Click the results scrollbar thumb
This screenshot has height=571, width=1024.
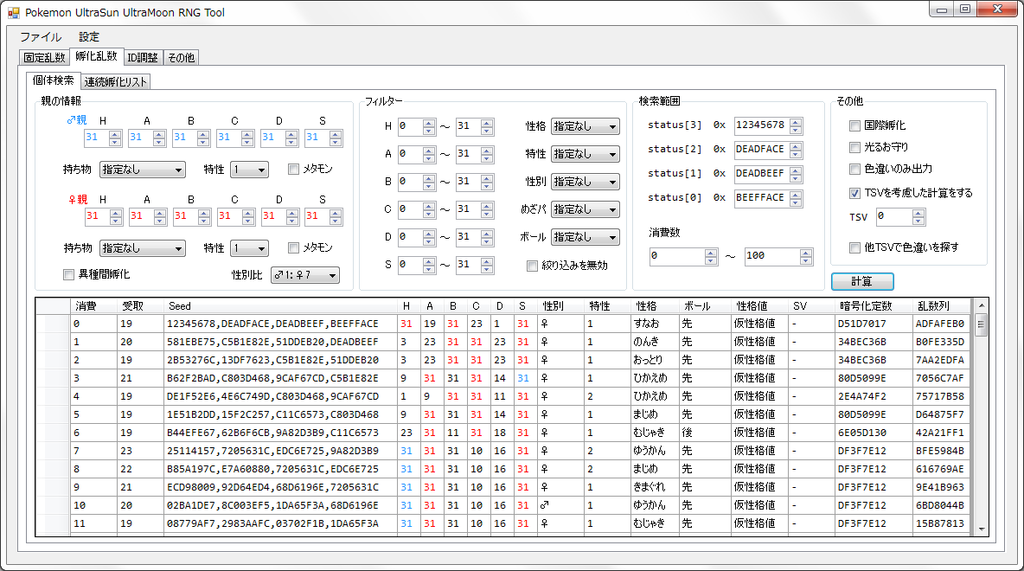(981, 324)
